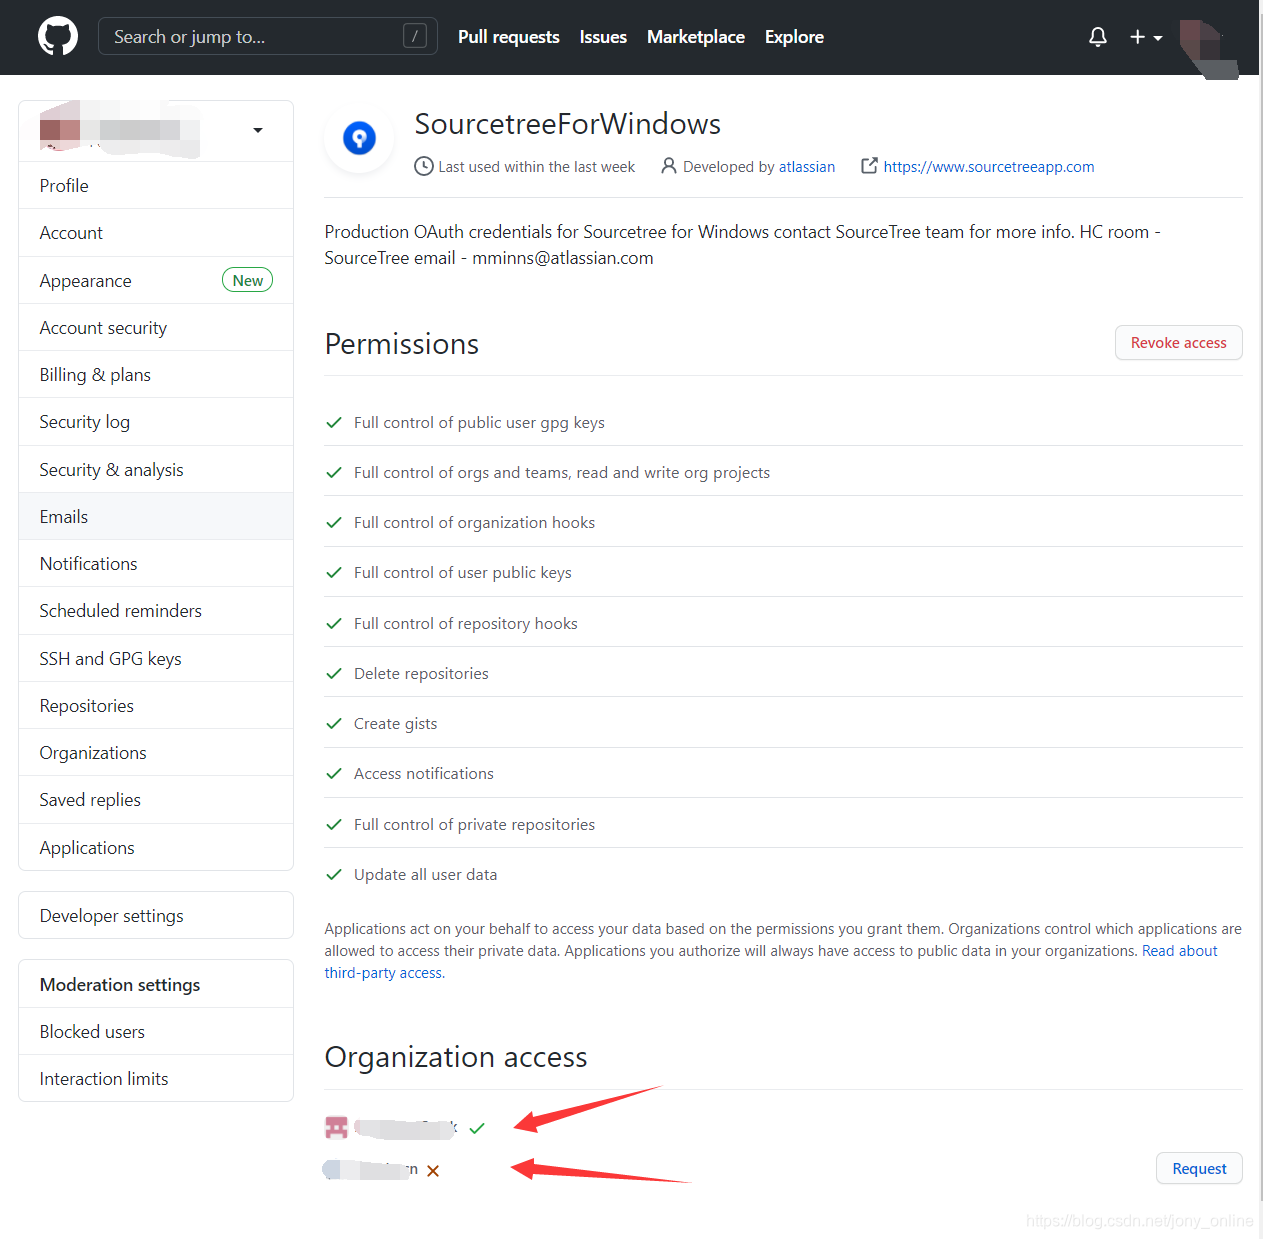The width and height of the screenshot is (1263, 1239).
Task: Click the person icon next to 'Developed by atlassian'
Action: tap(668, 166)
